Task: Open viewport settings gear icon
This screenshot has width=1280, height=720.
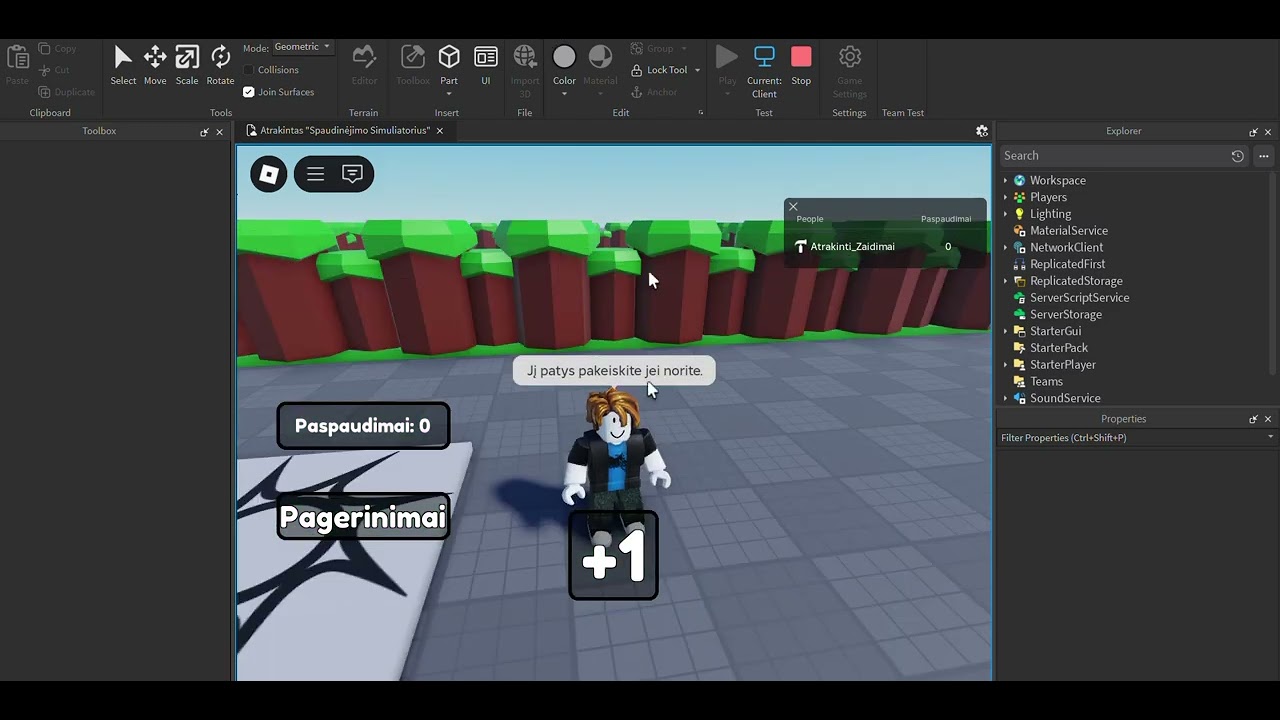Action: point(982,131)
